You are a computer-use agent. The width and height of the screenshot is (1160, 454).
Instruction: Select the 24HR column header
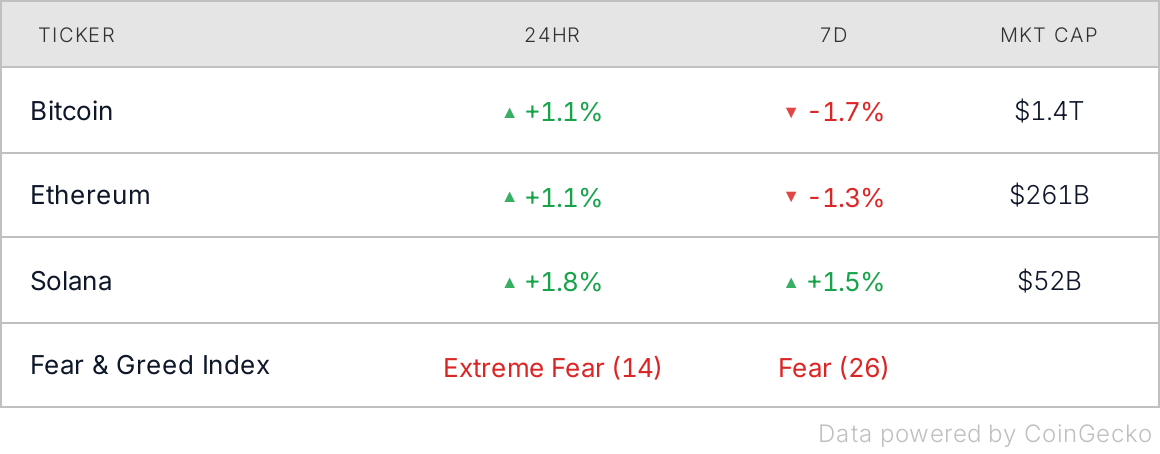pyautogui.click(x=552, y=35)
